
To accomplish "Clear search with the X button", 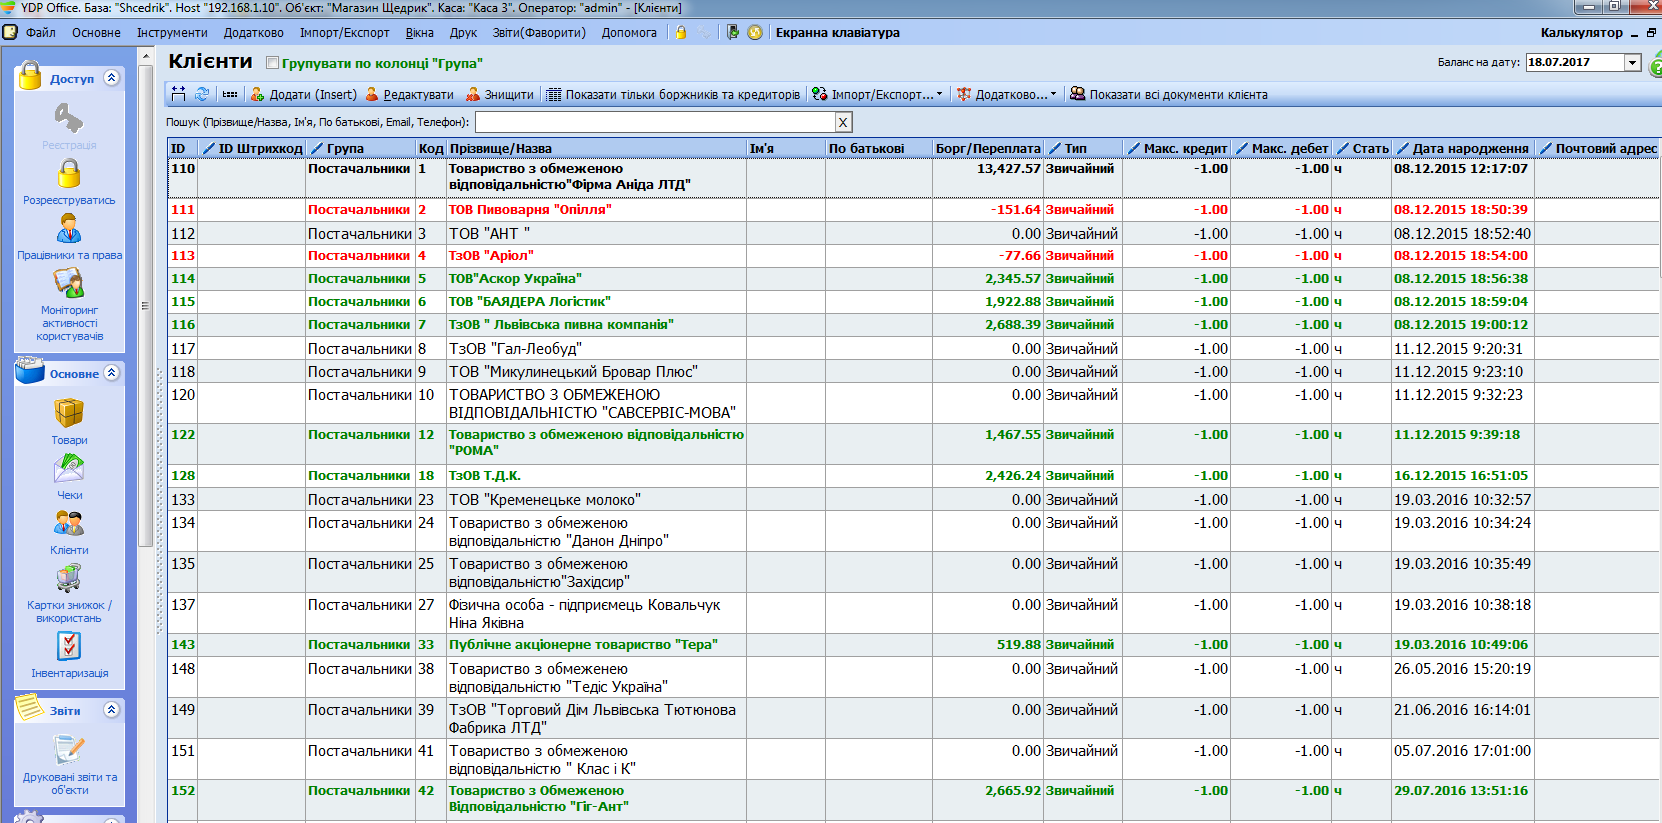I will coord(843,122).
